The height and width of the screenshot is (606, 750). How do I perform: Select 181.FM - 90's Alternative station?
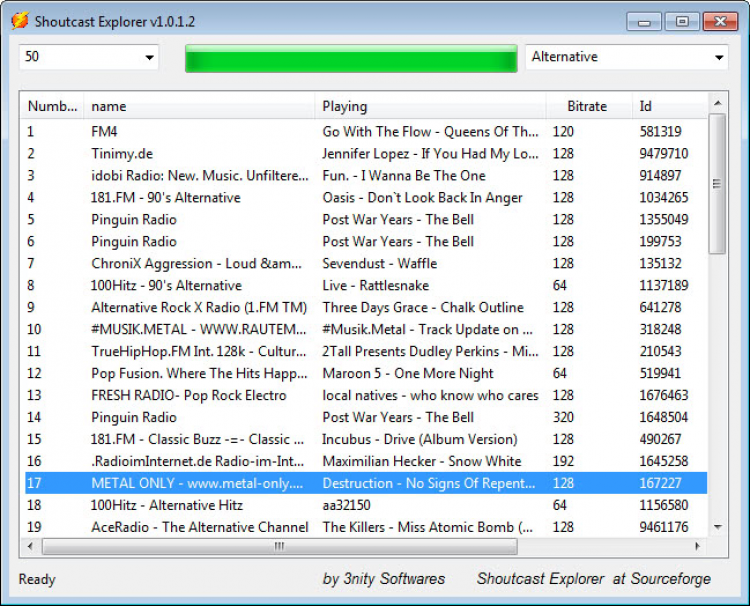366,198
